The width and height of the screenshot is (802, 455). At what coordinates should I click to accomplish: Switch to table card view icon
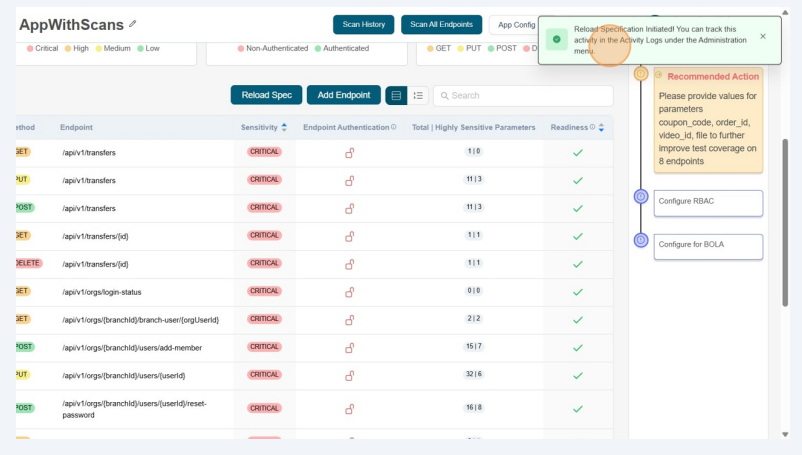396,96
